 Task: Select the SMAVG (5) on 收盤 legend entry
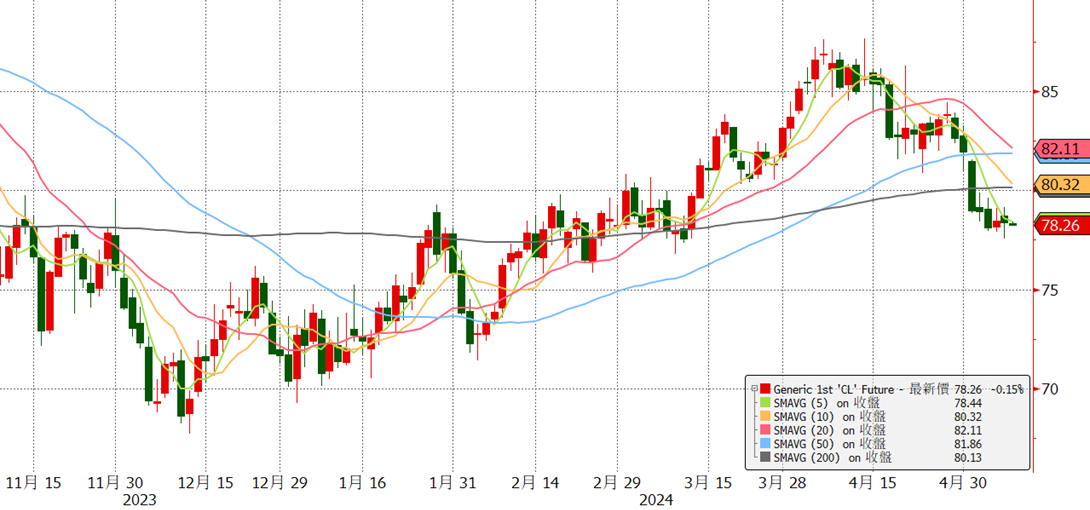[x=829, y=402]
